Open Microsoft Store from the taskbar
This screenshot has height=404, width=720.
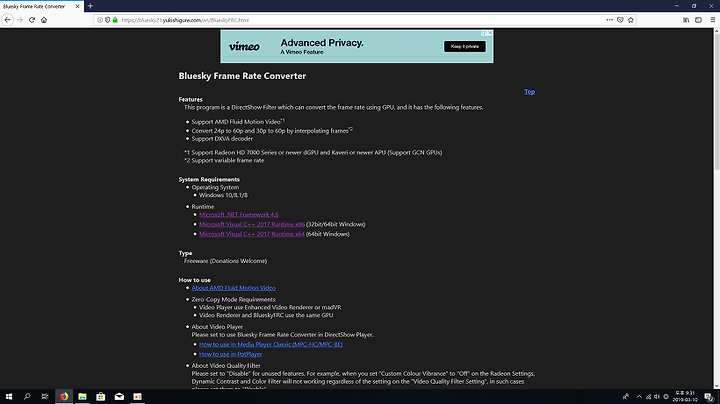point(101,397)
